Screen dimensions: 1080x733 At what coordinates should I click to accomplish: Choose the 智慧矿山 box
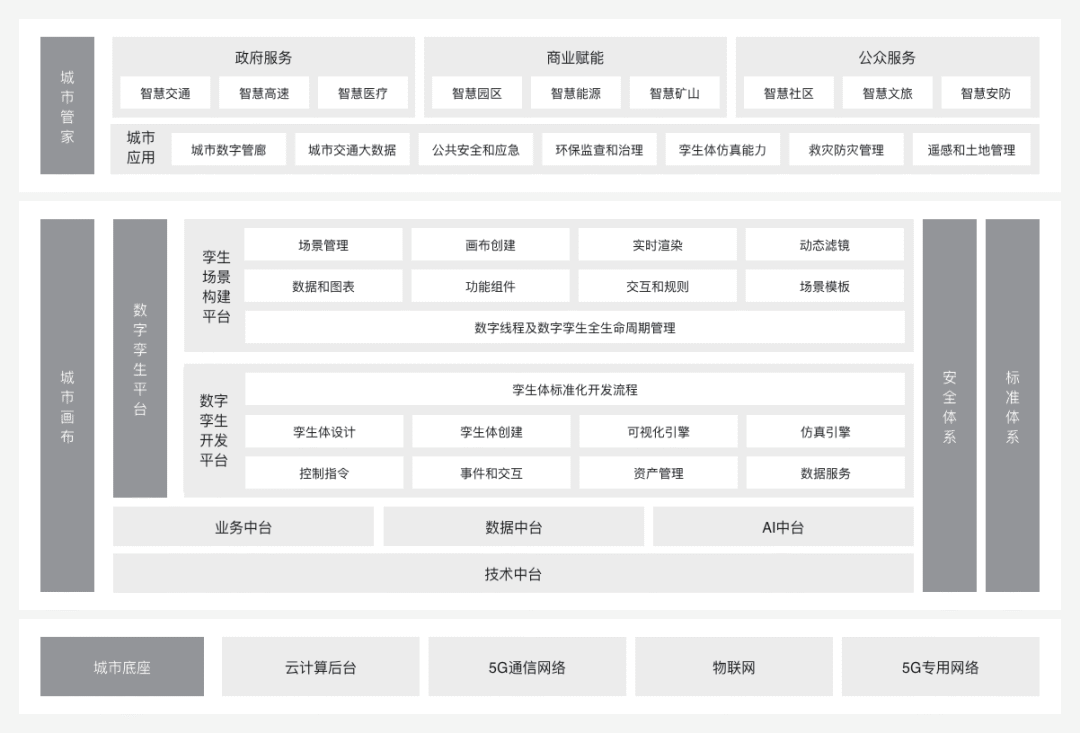pos(674,93)
